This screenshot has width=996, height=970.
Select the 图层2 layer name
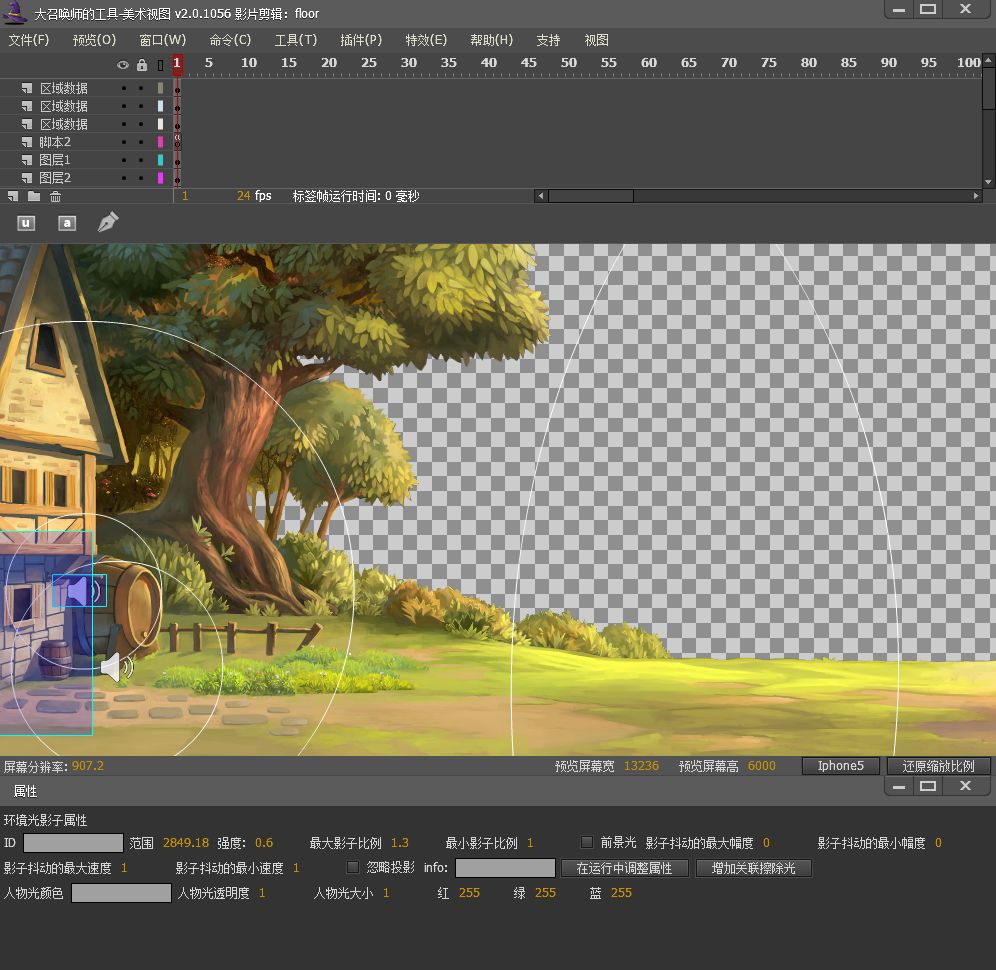click(x=55, y=177)
